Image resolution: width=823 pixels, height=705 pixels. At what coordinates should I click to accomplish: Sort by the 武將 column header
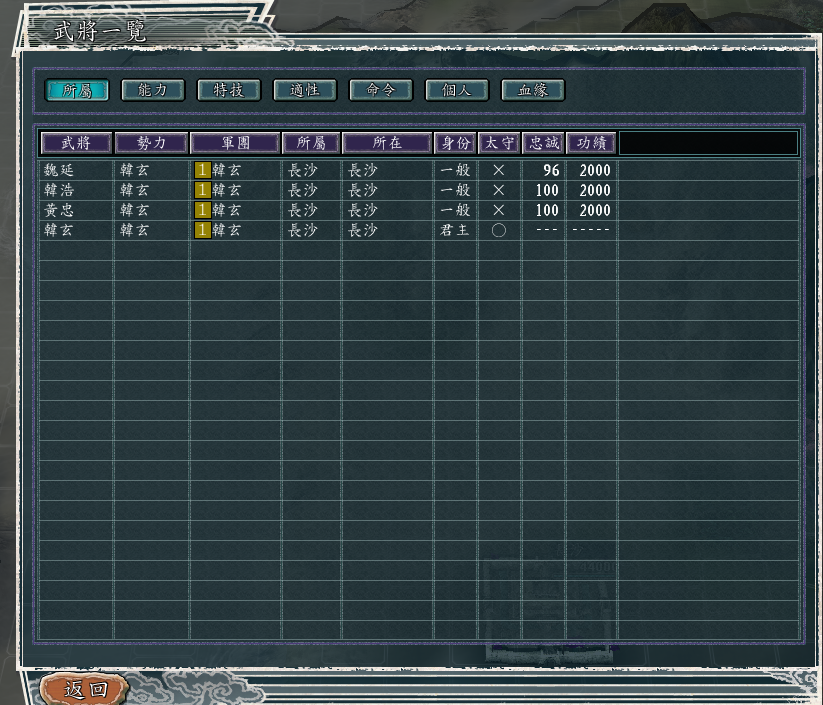point(76,143)
